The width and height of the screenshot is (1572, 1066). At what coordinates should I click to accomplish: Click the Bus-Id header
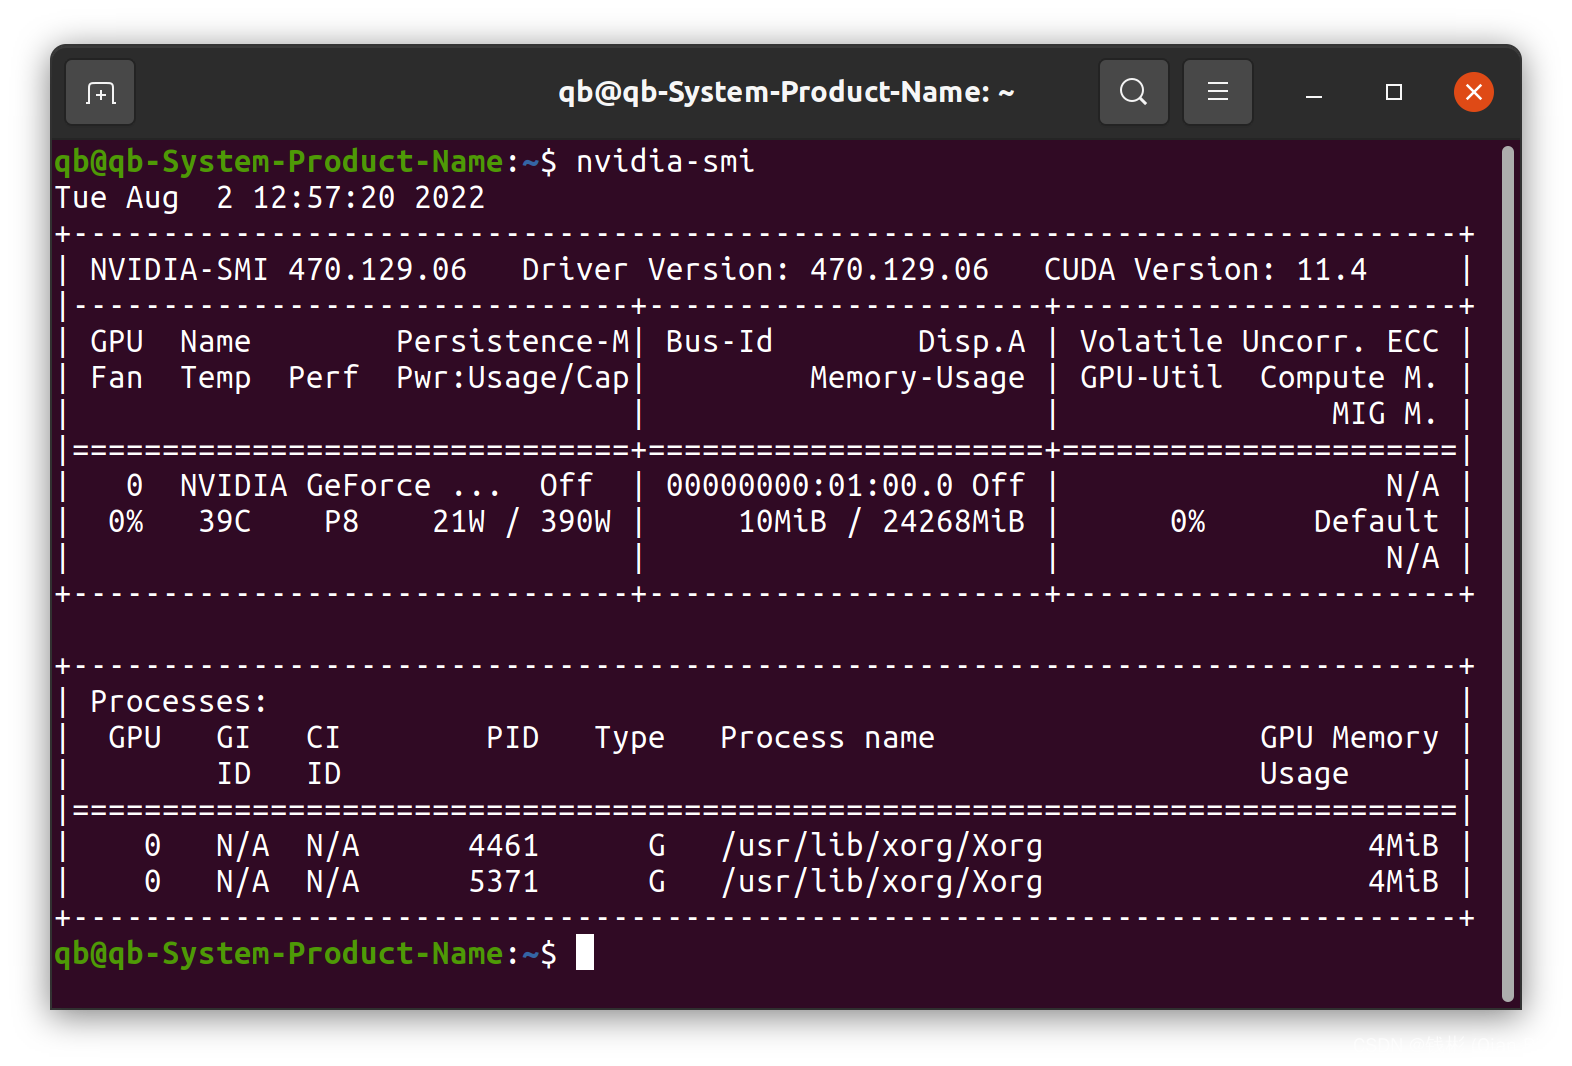pyautogui.click(x=719, y=341)
